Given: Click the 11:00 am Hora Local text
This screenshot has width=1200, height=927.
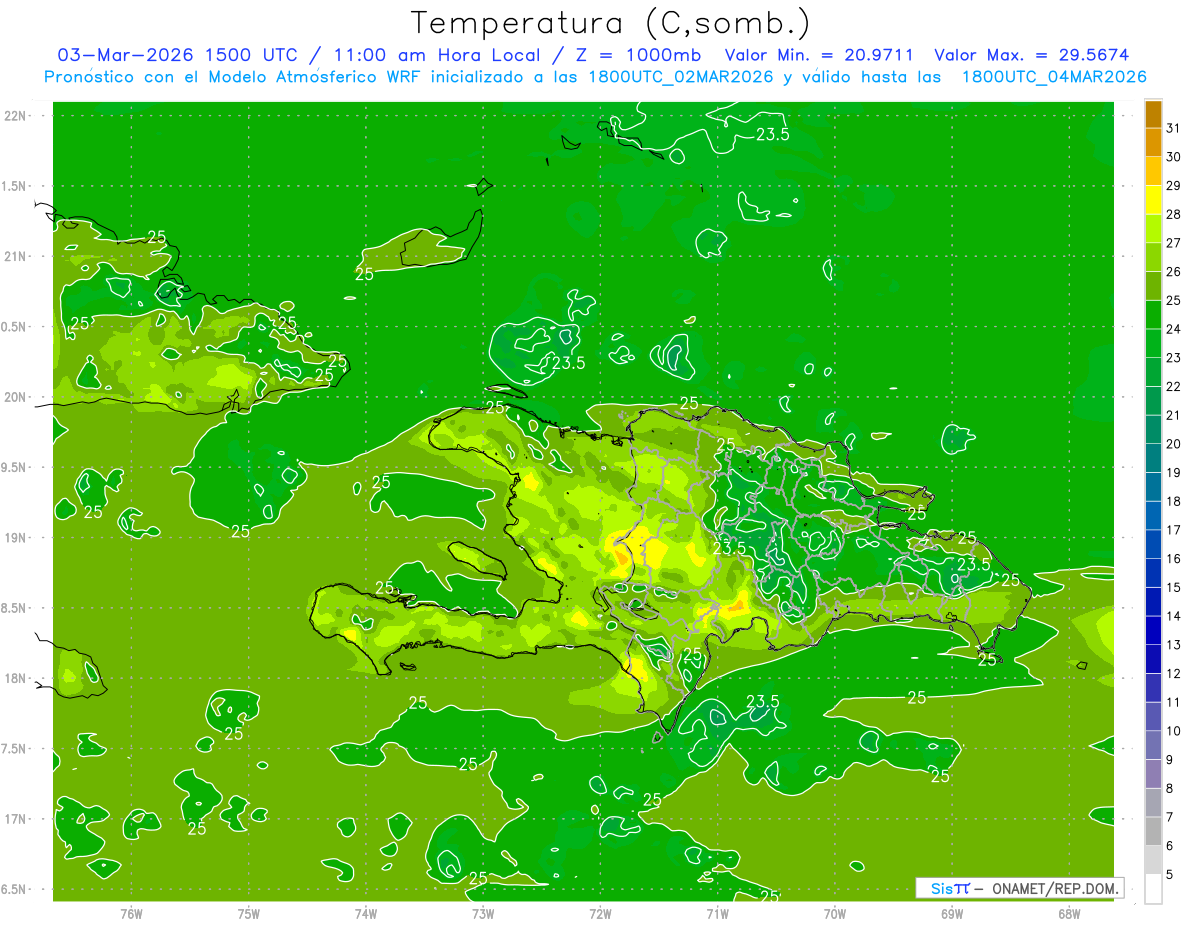Looking at the screenshot, I should [x=433, y=55].
